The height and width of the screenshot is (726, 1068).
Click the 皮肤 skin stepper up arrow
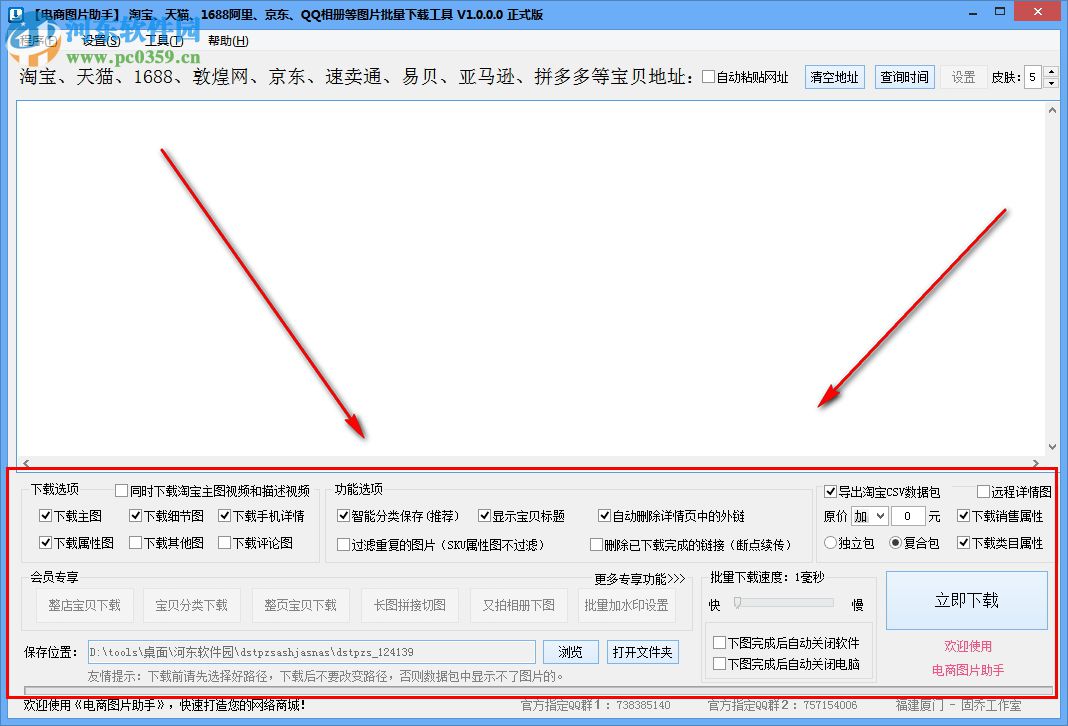pyautogui.click(x=1052, y=70)
